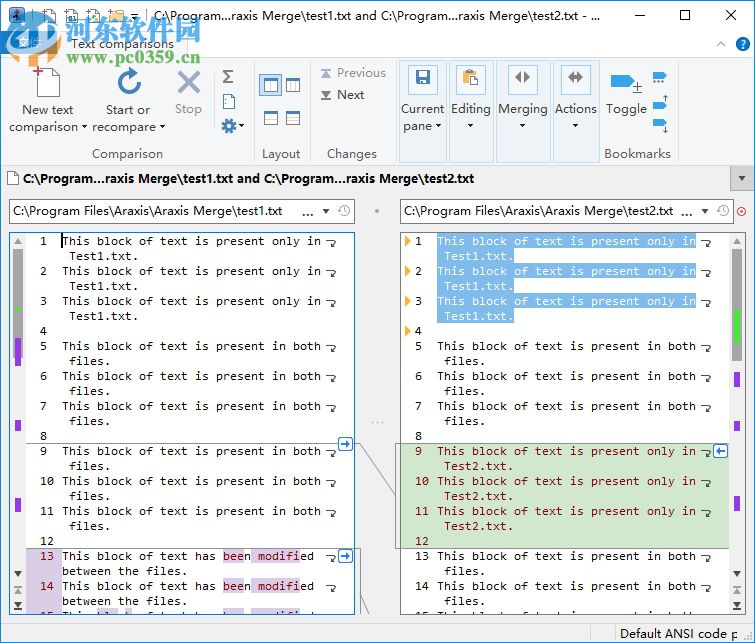The width and height of the screenshot is (755, 643).
Task: Open the Text comparisons ribbon tab
Action: pos(122,44)
